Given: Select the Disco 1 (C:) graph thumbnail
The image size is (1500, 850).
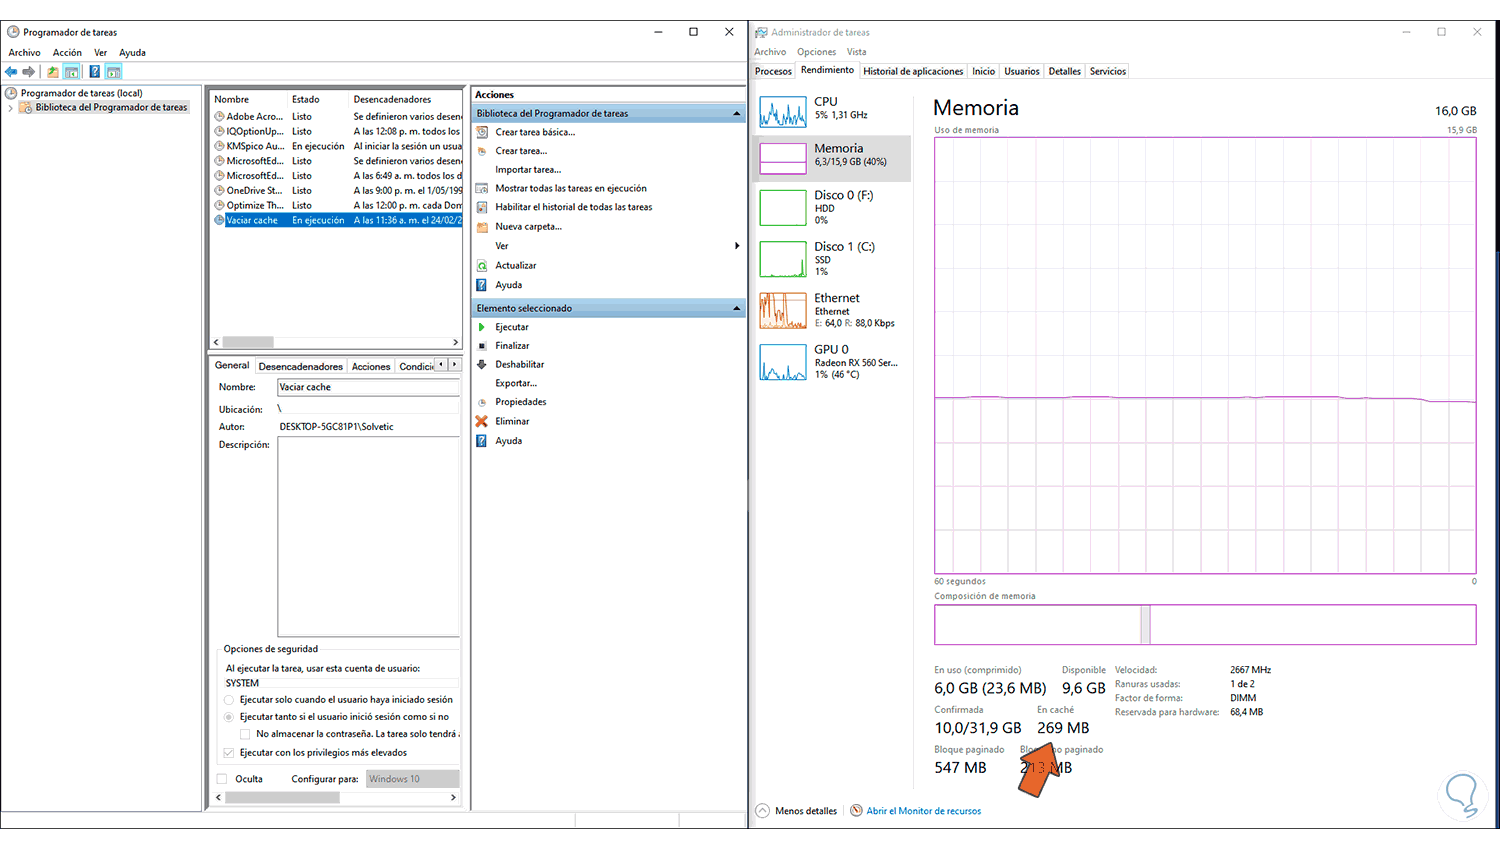Looking at the screenshot, I should pos(783,259).
